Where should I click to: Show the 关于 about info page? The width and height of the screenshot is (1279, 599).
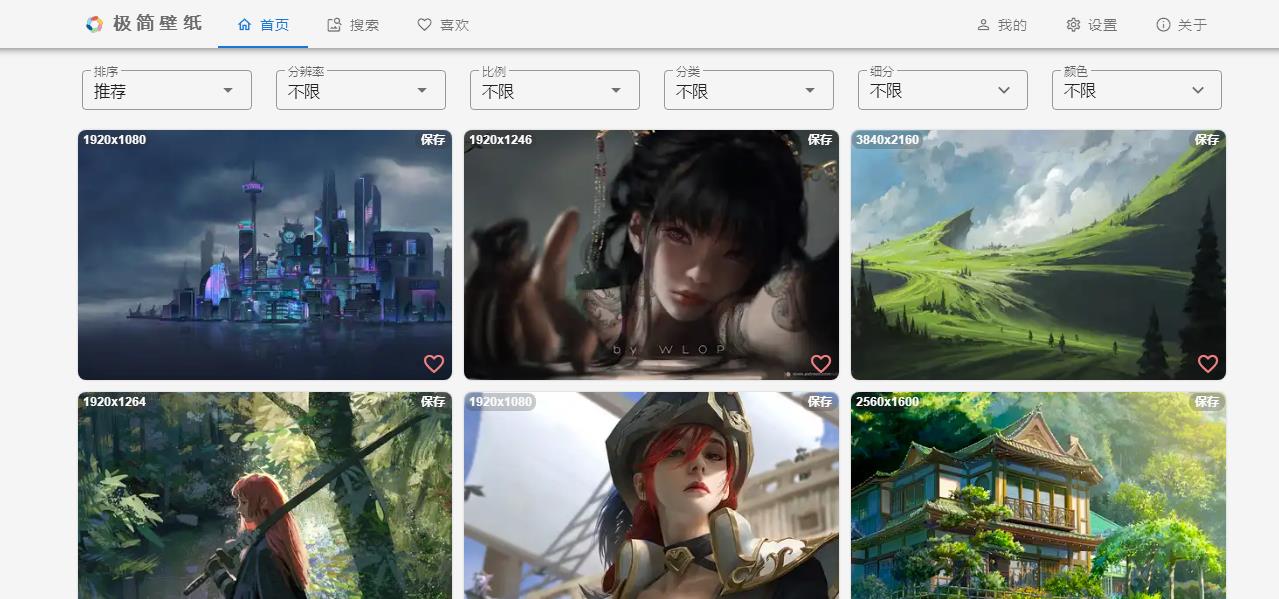1181,25
